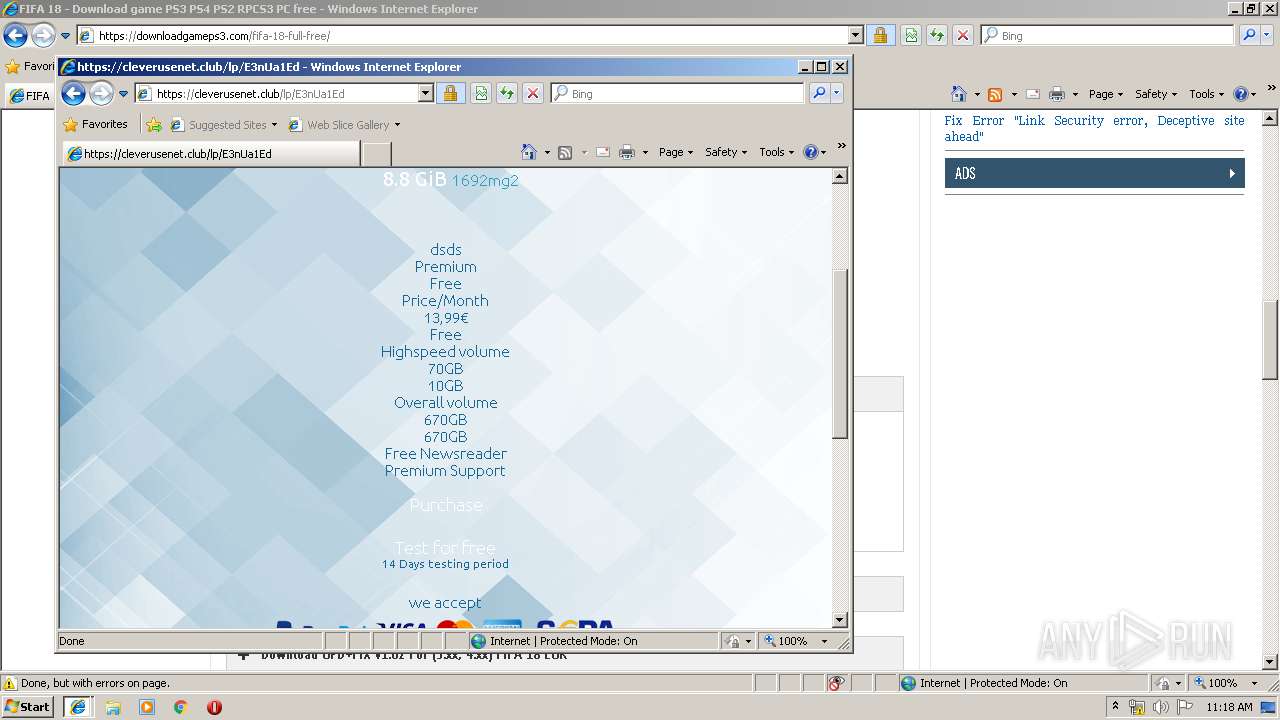The image size is (1280, 720).
Task: Open Chrome from the taskbar
Action: 180,706
